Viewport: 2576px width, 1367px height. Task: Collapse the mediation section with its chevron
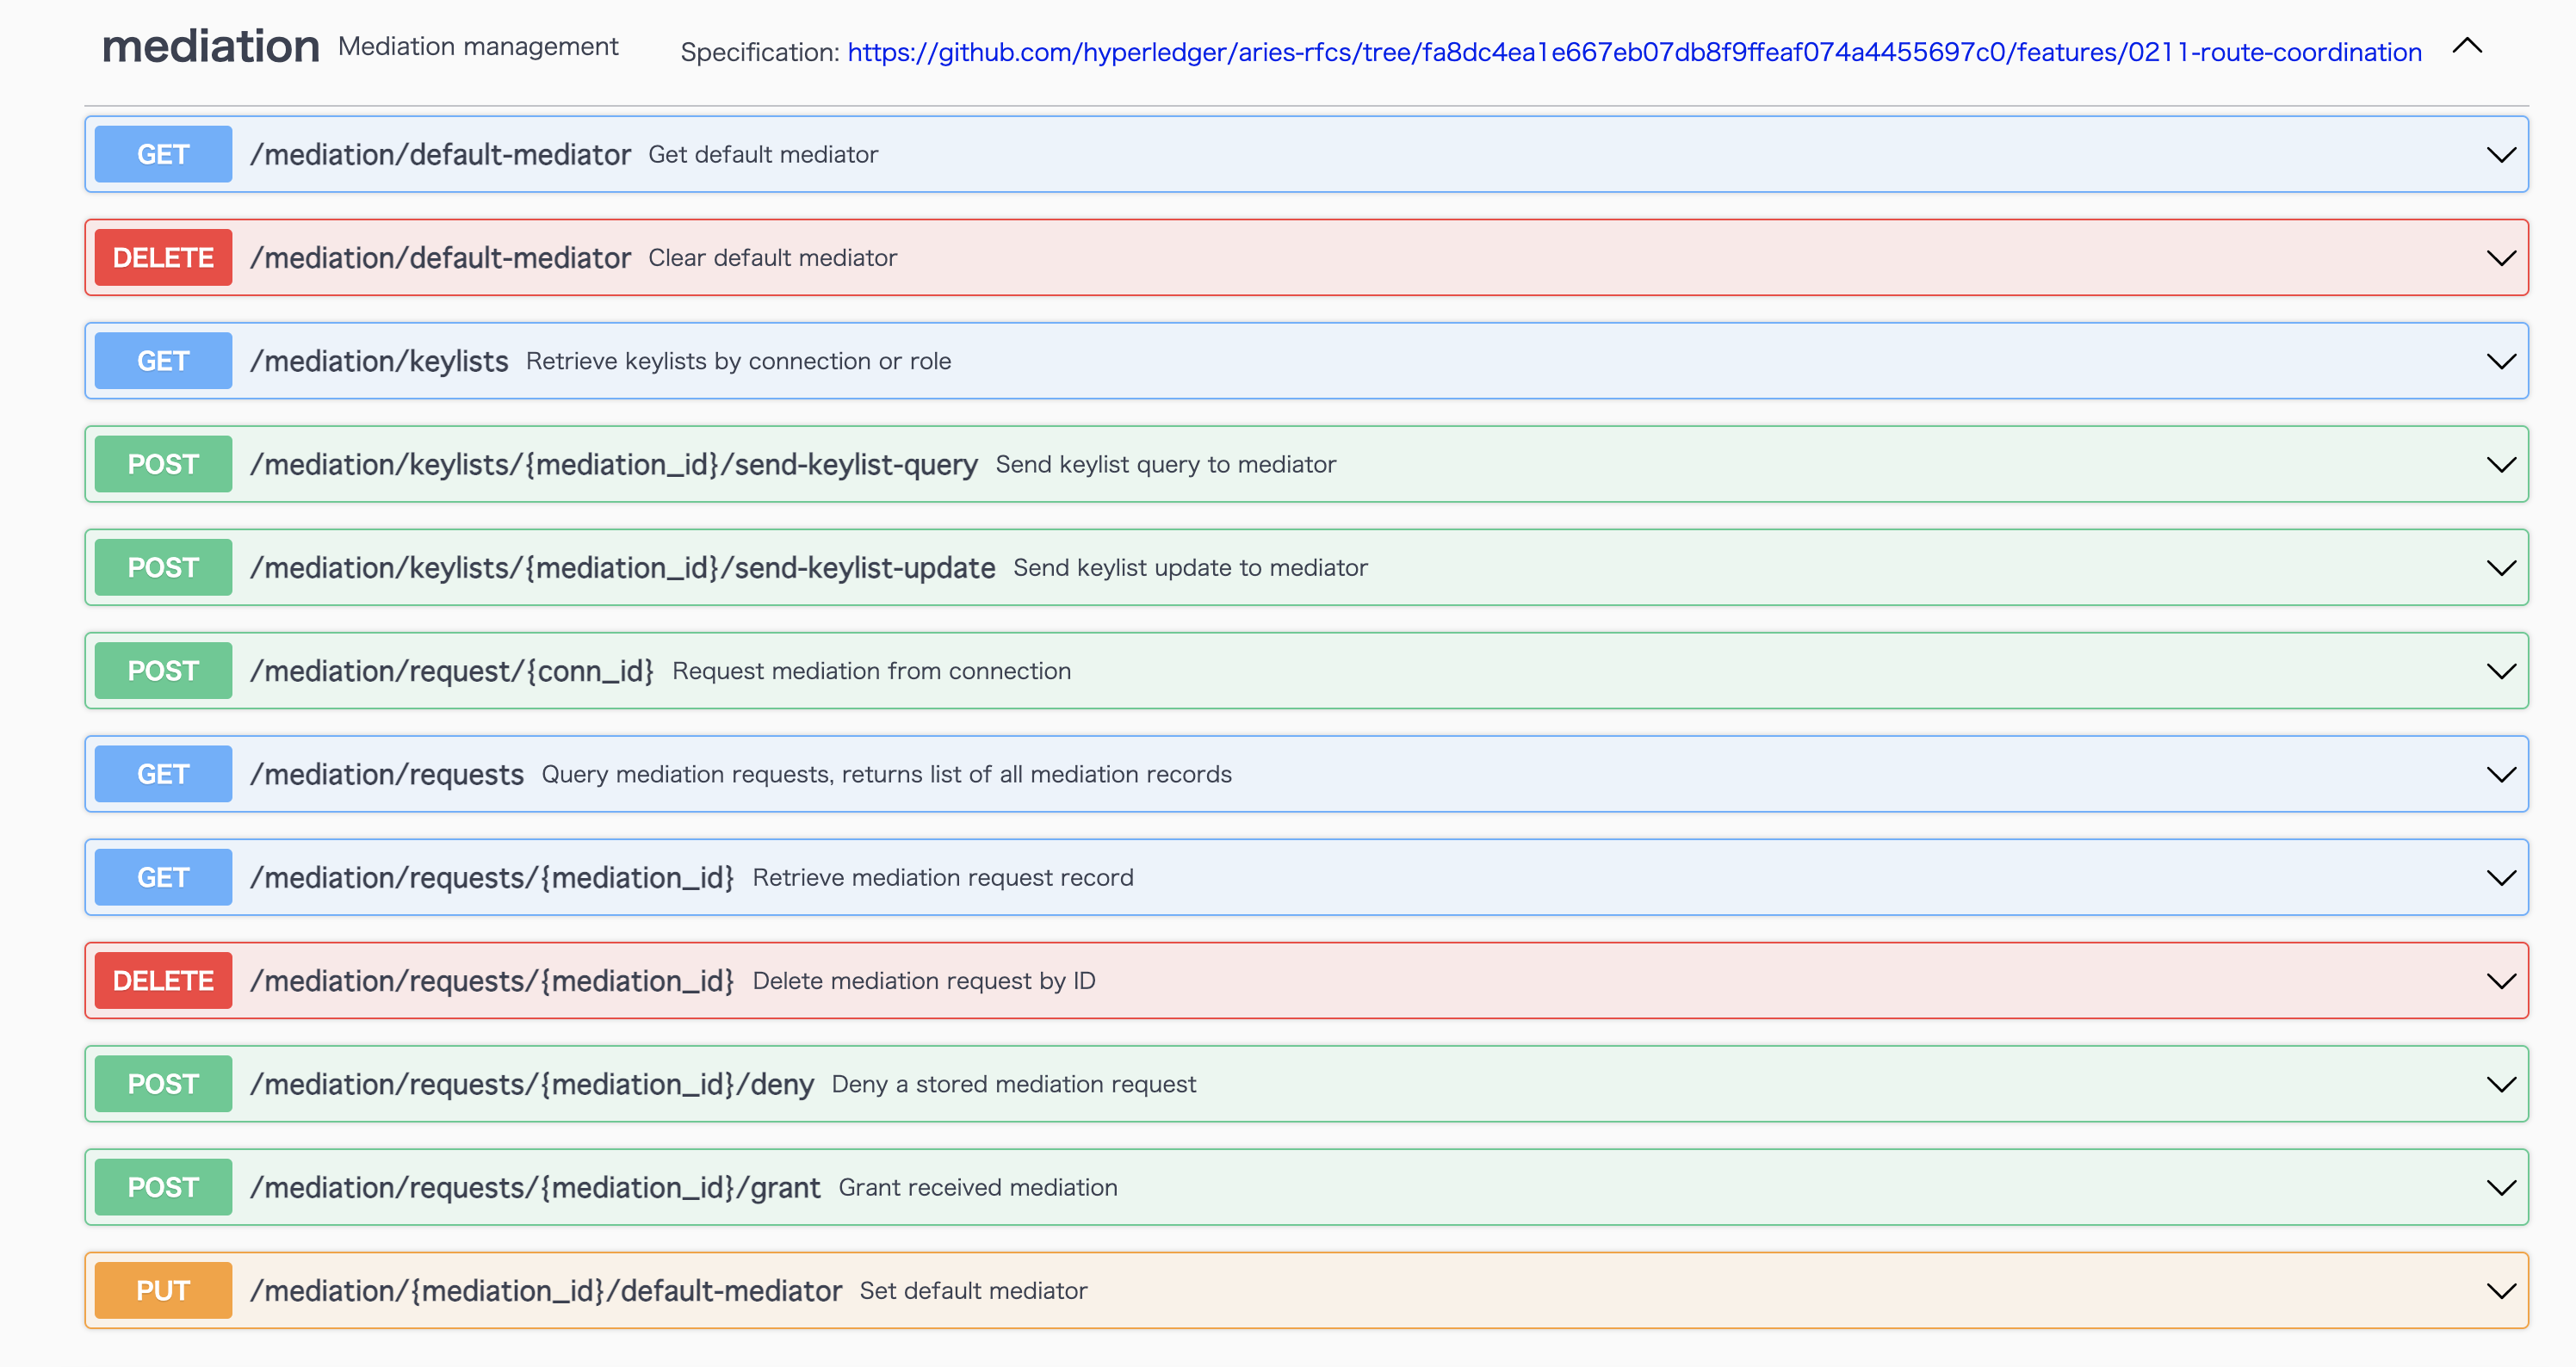pos(2467,46)
